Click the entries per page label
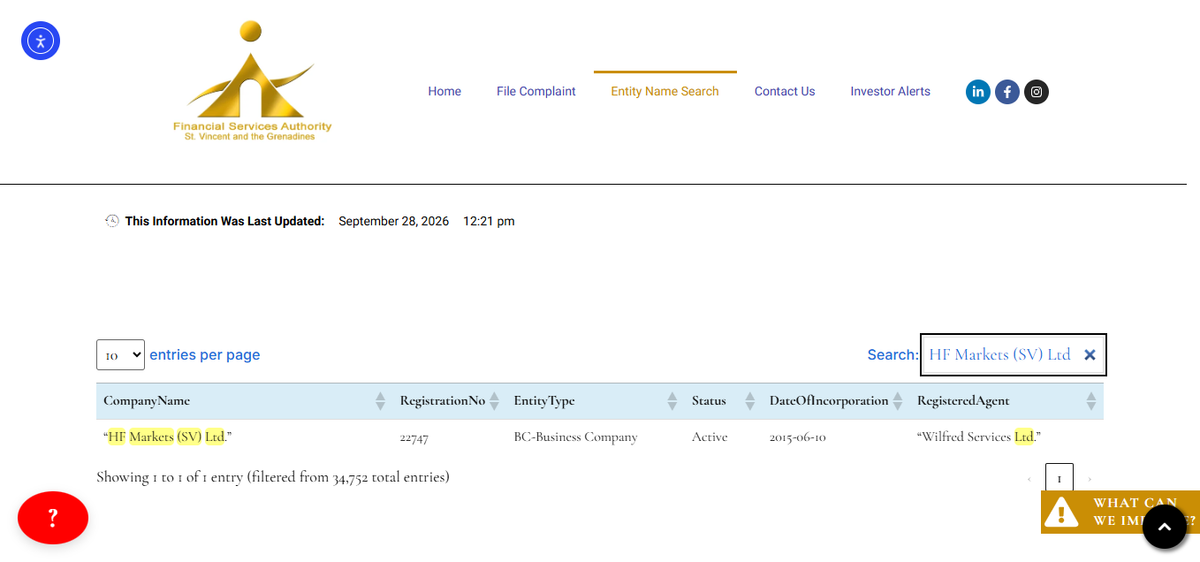The width and height of the screenshot is (1200, 562). pos(205,355)
